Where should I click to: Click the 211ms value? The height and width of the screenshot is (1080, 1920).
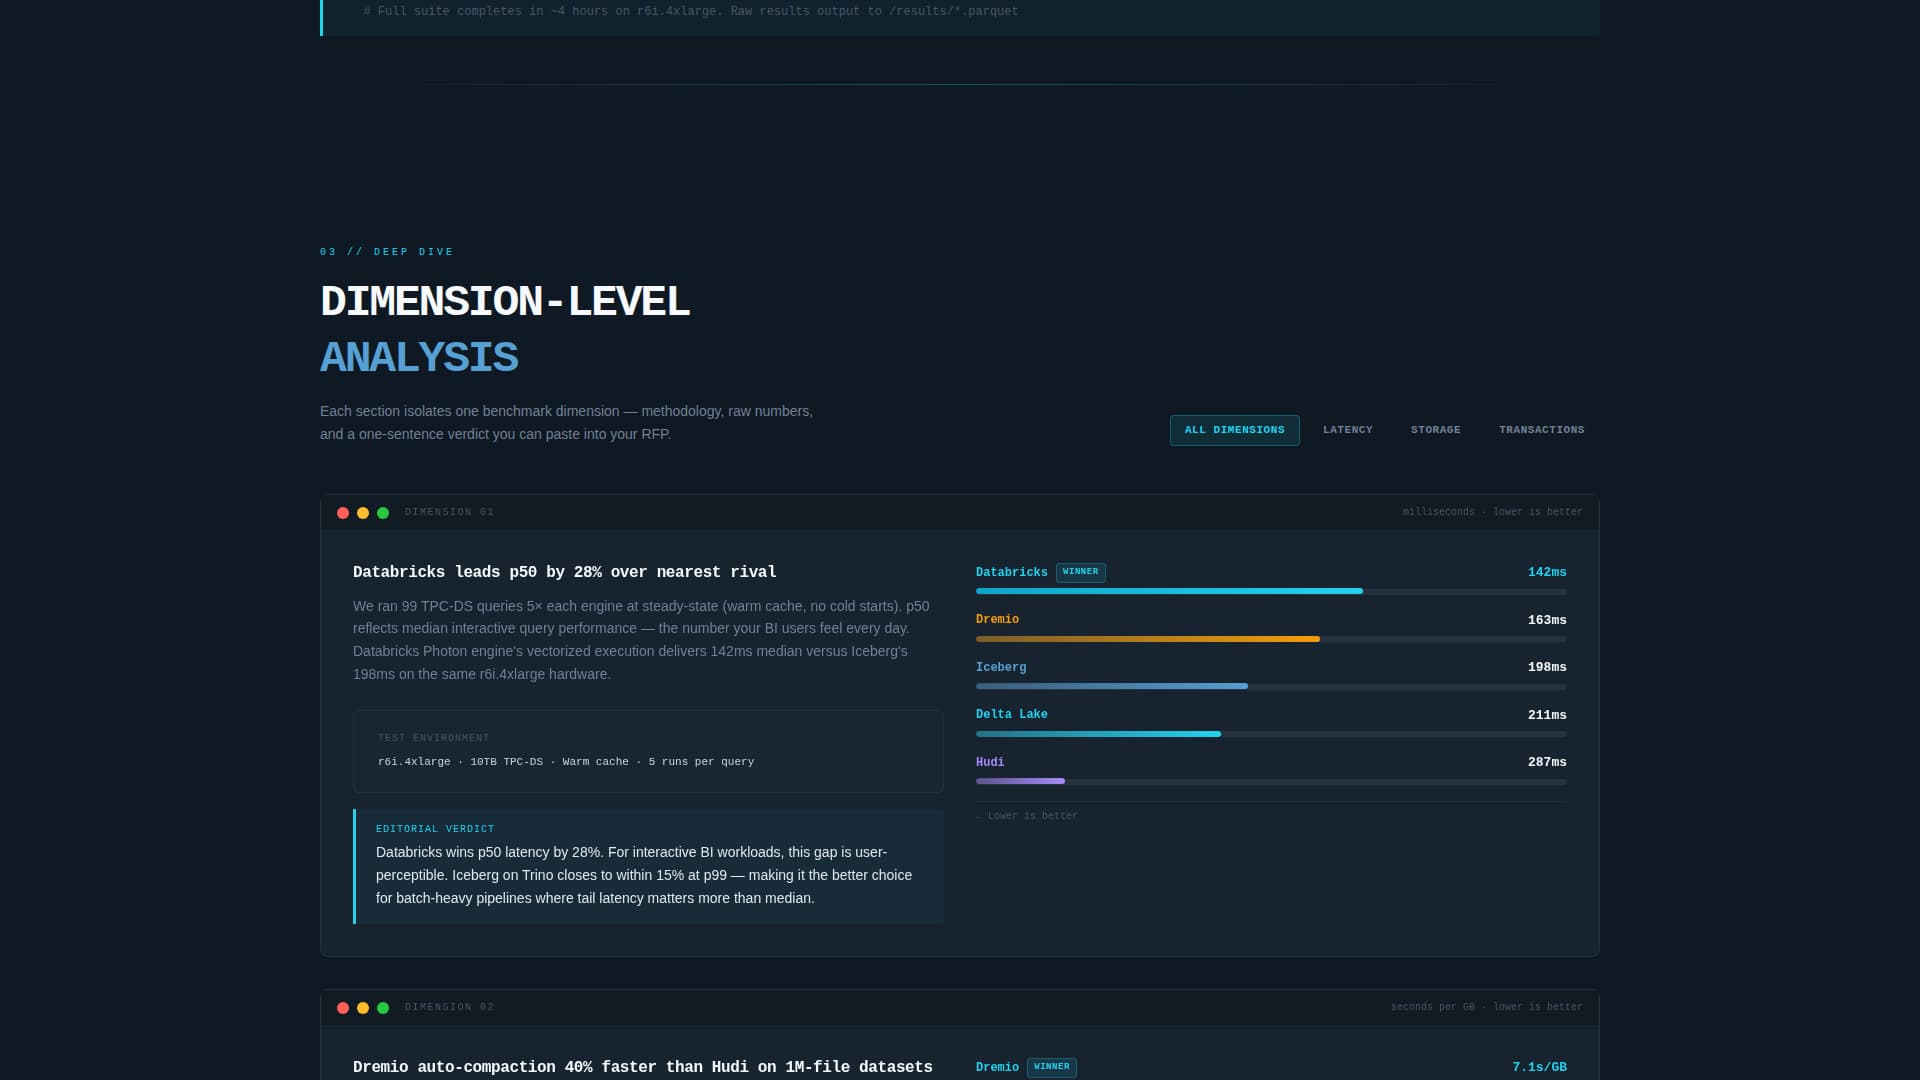pyautogui.click(x=1547, y=715)
